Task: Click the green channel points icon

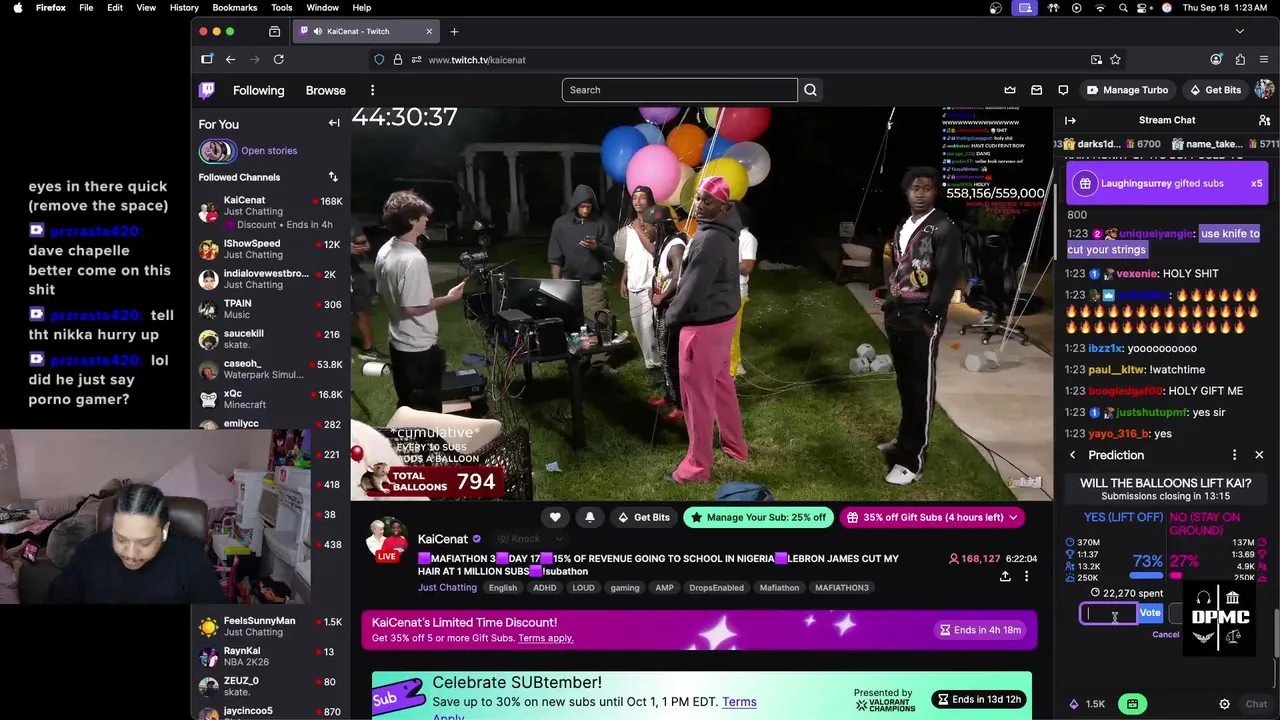Action: (x=1132, y=704)
